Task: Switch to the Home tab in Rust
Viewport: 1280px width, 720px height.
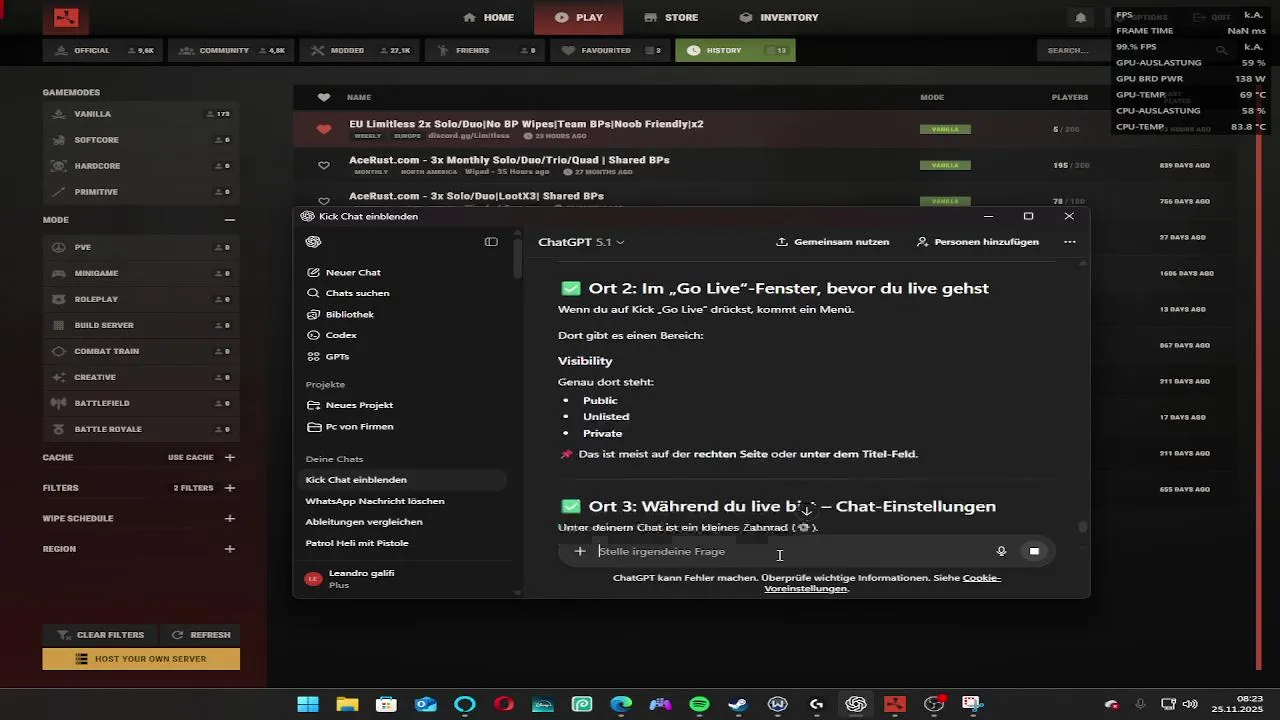Action: click(x=489, y=17)
